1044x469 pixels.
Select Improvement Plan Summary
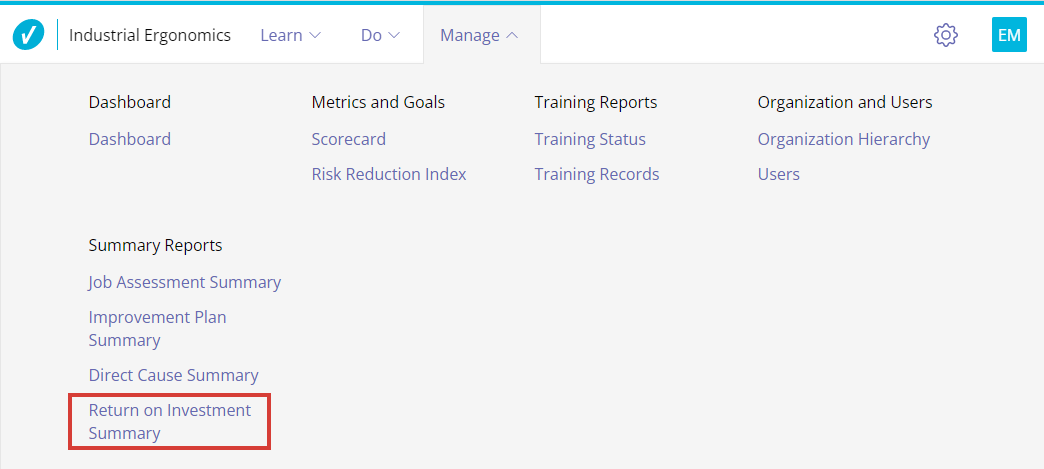157,329
